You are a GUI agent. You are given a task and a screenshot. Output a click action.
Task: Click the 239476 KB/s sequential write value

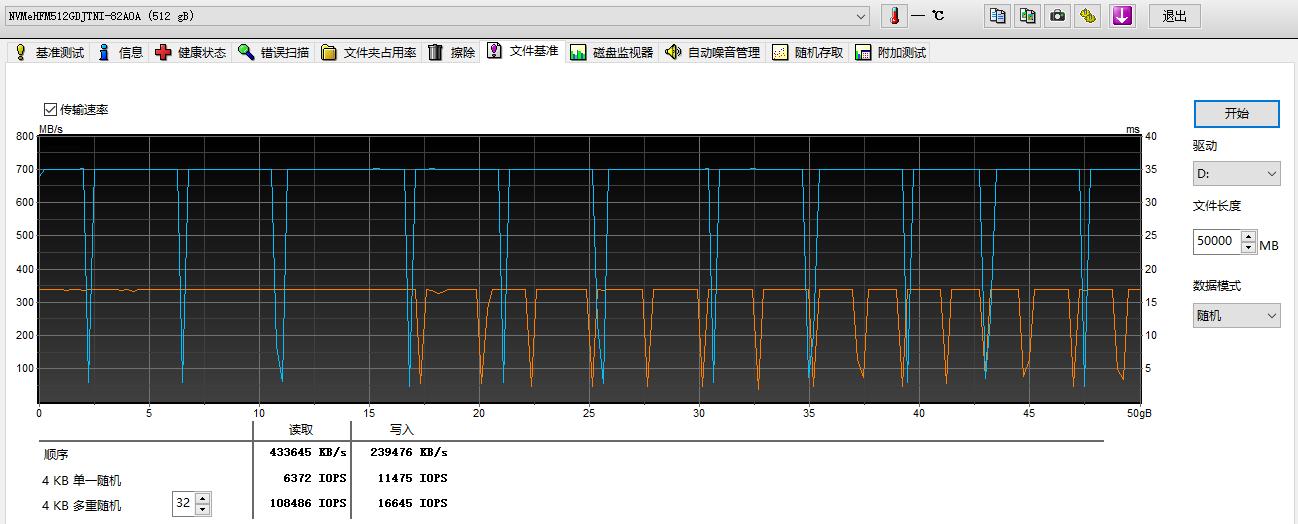tap(408, 452)
